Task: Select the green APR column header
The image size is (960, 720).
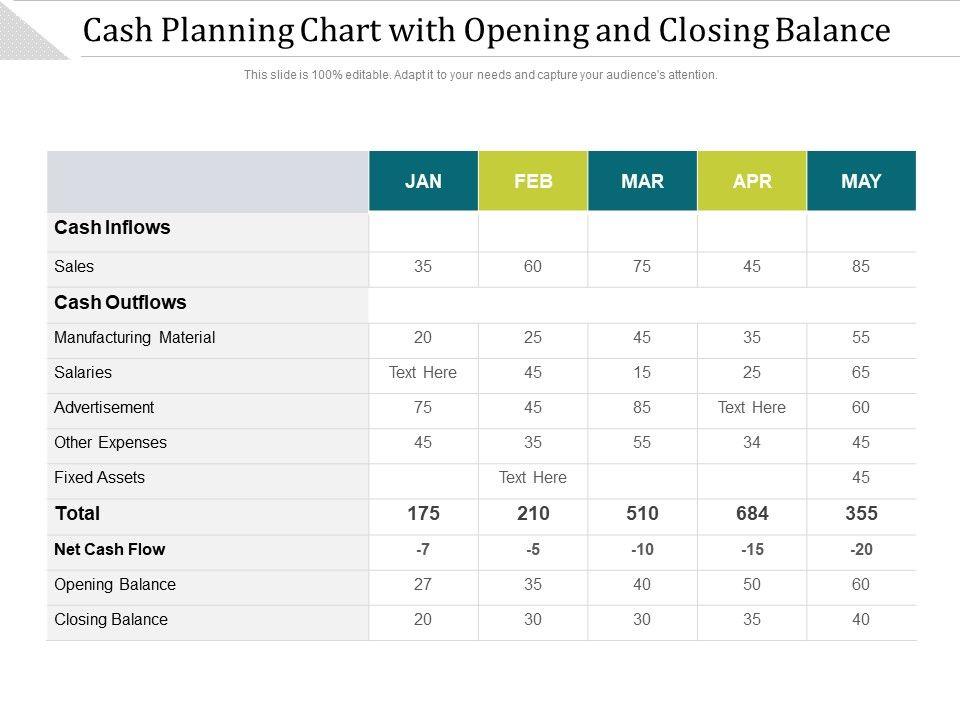Action: click(x=752, y=181)
